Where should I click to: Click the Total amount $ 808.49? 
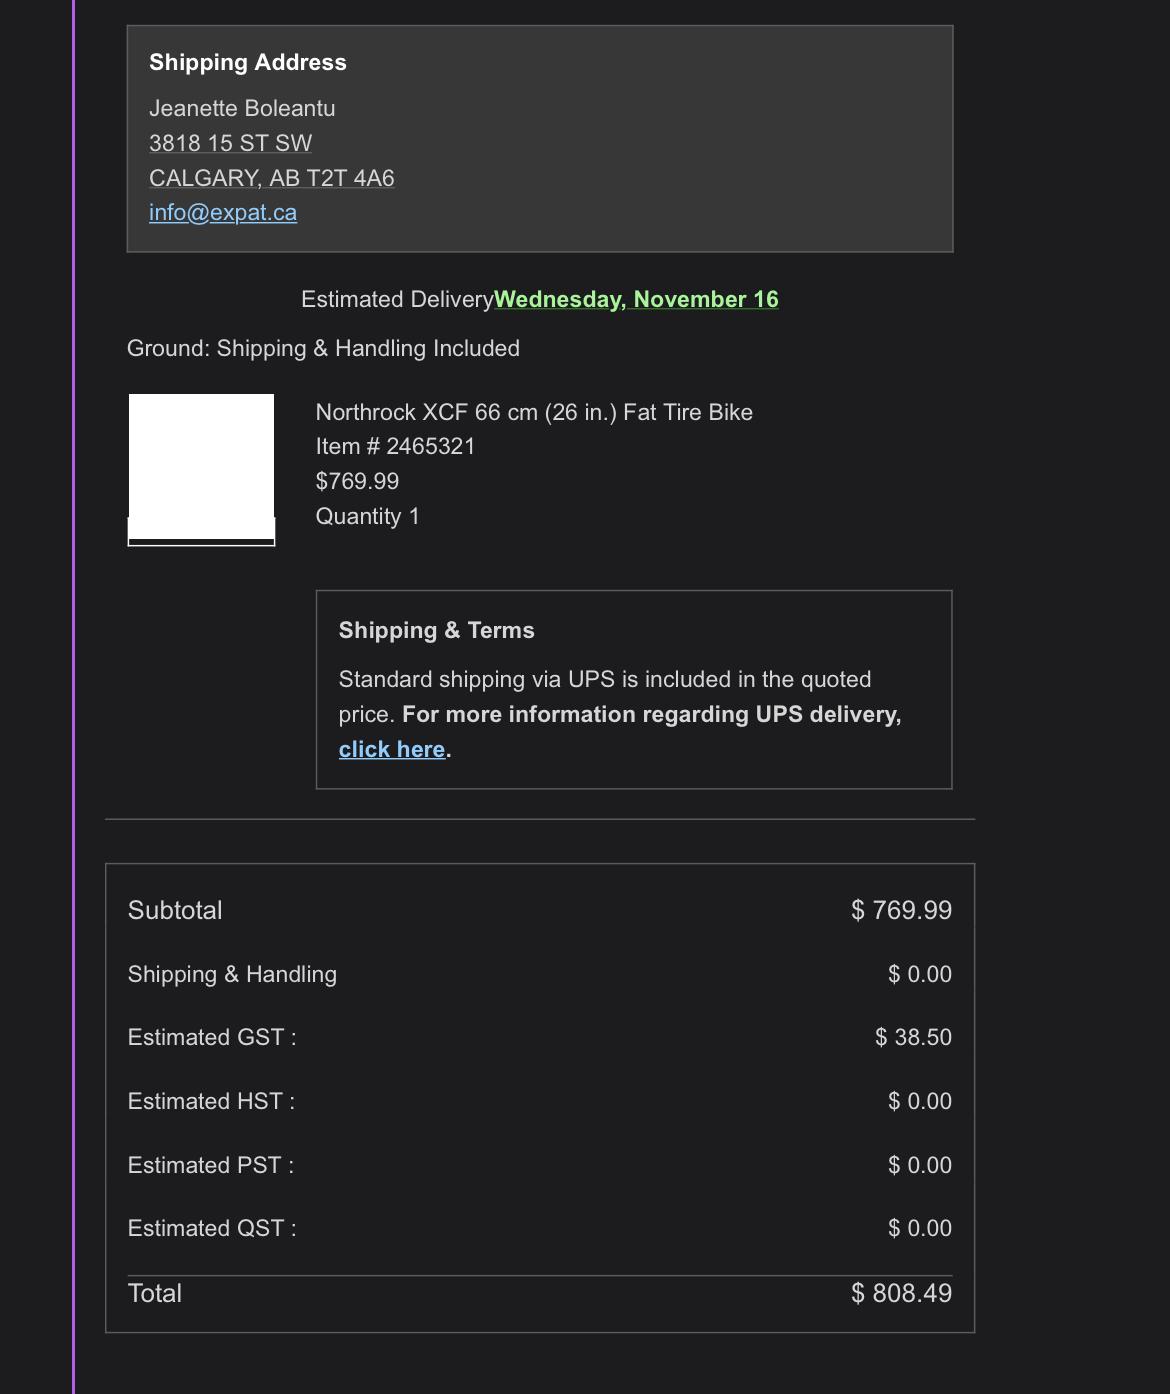901,1294
